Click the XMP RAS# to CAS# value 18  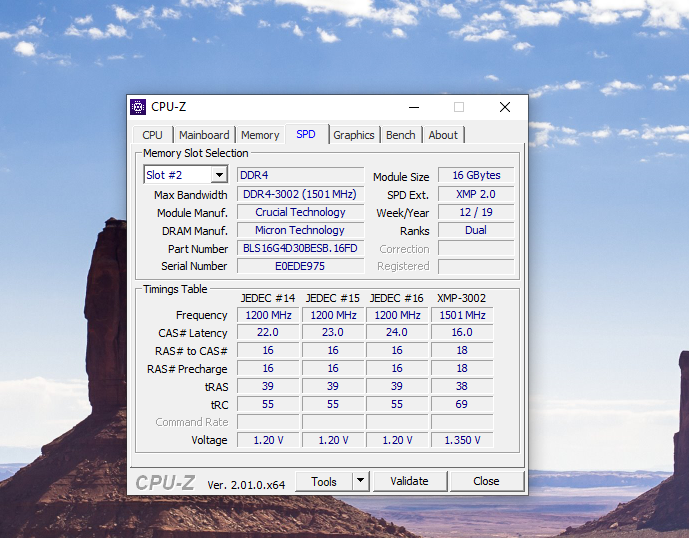pos(462,350)
